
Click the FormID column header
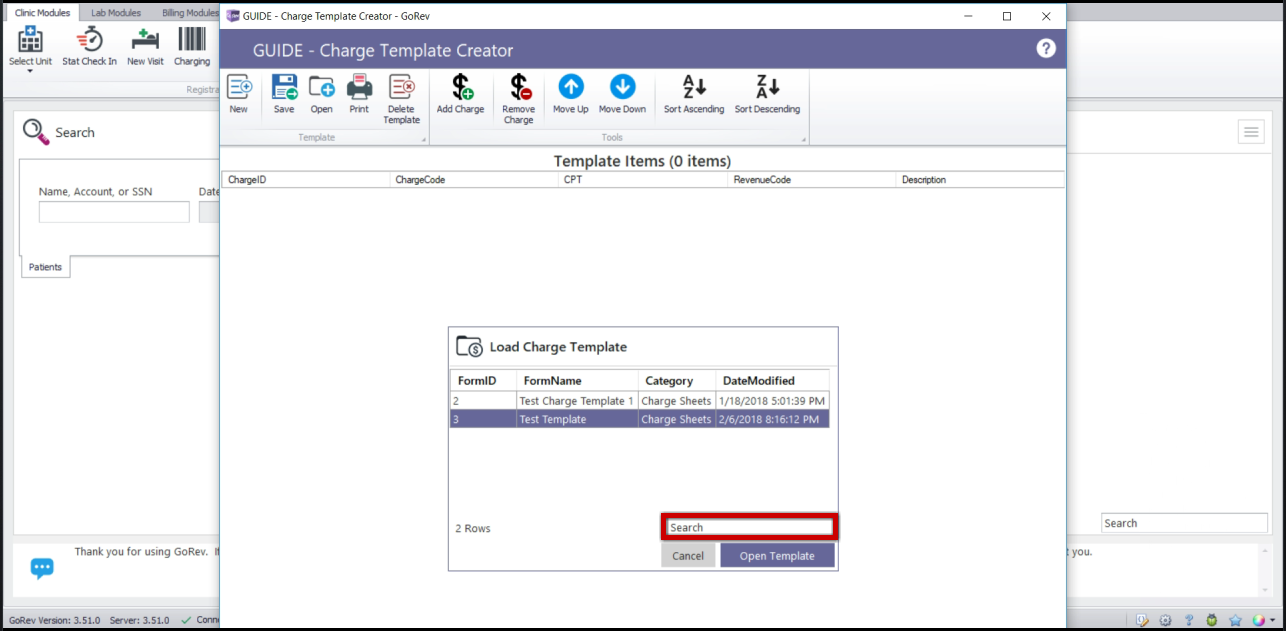[x=483, y=380]
